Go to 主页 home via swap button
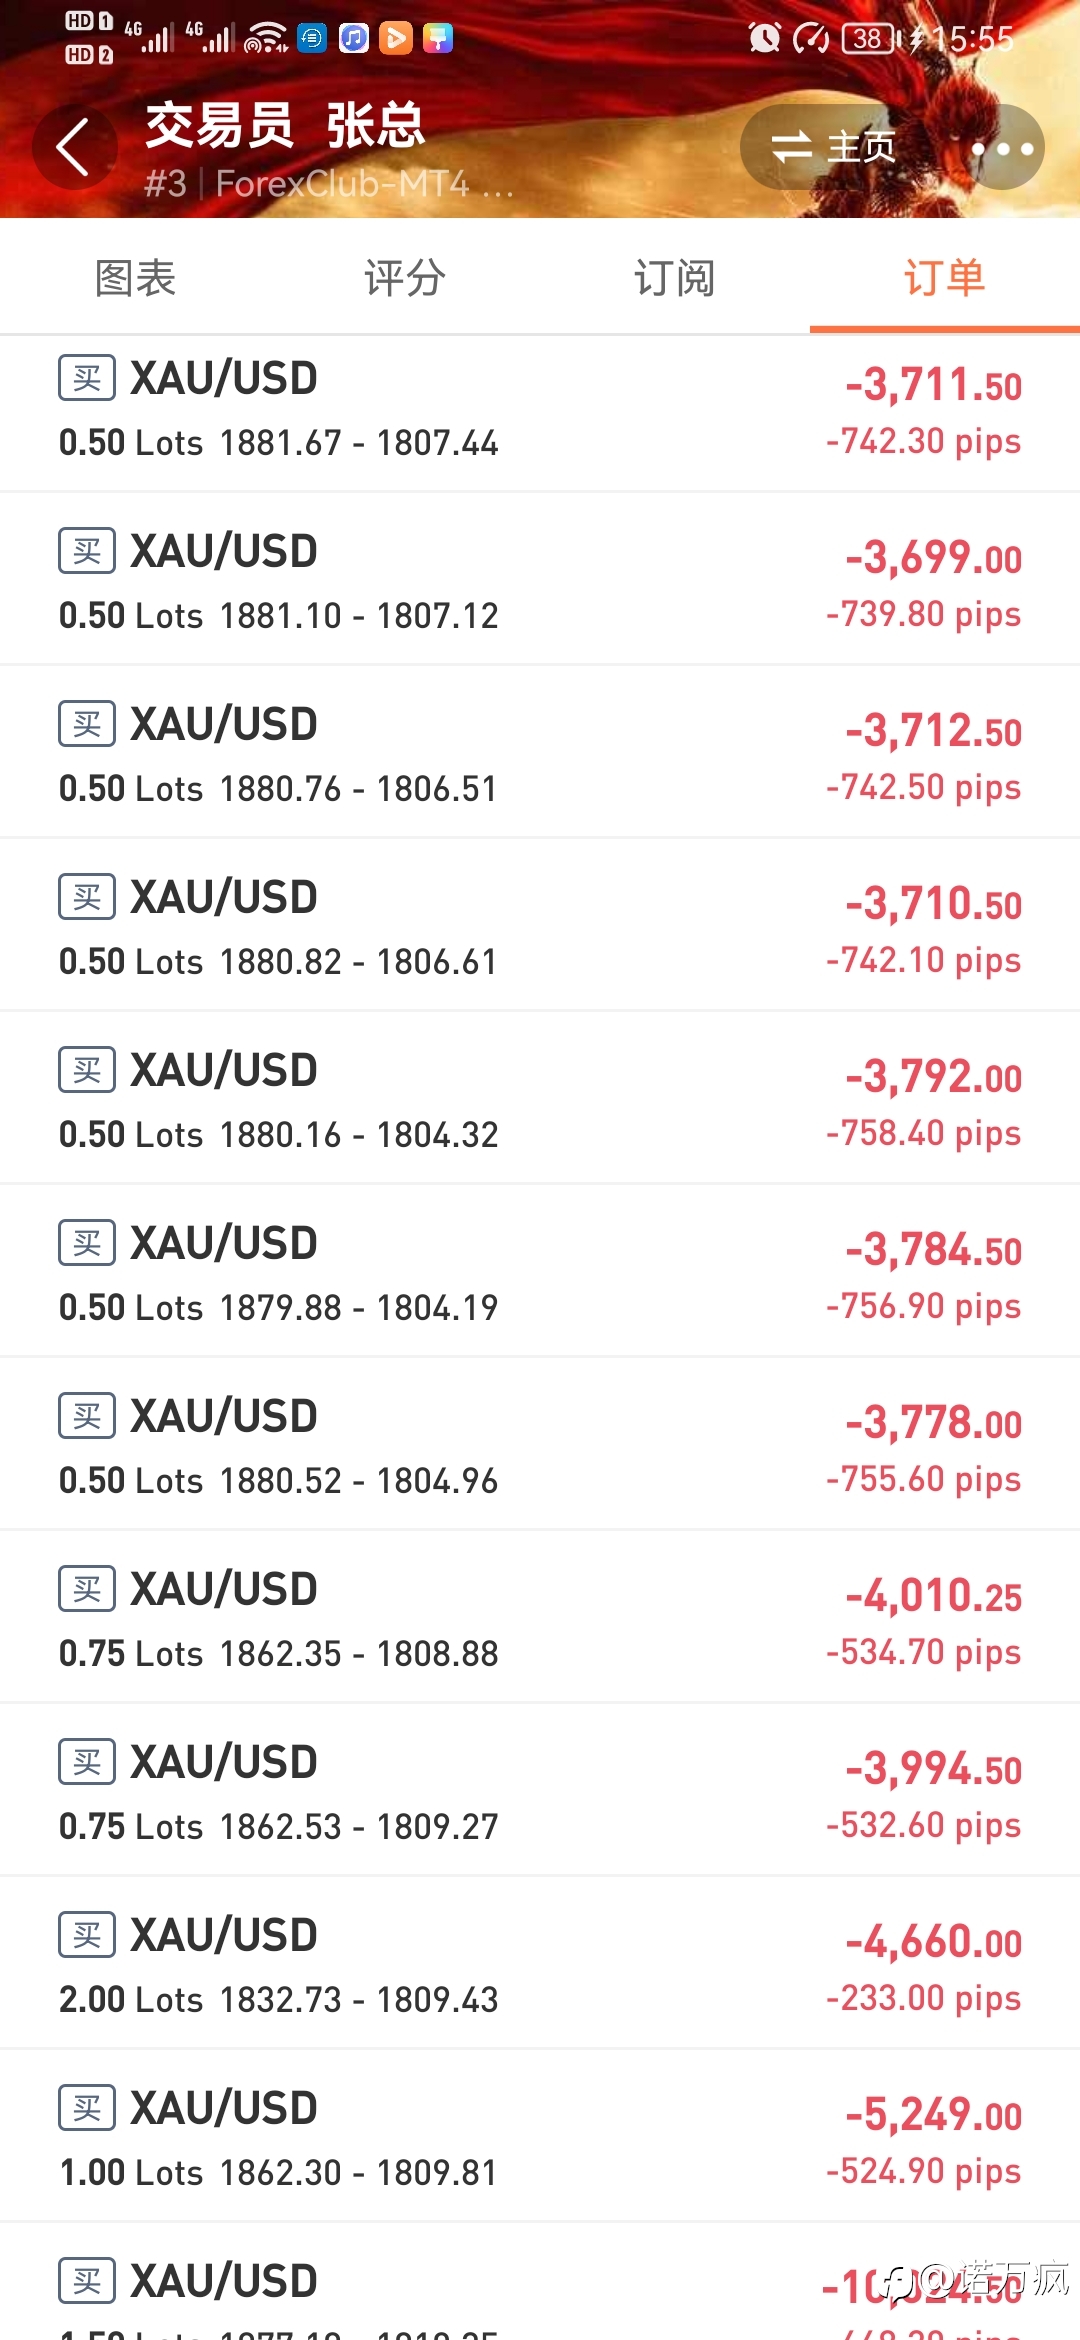 point(833,147)
